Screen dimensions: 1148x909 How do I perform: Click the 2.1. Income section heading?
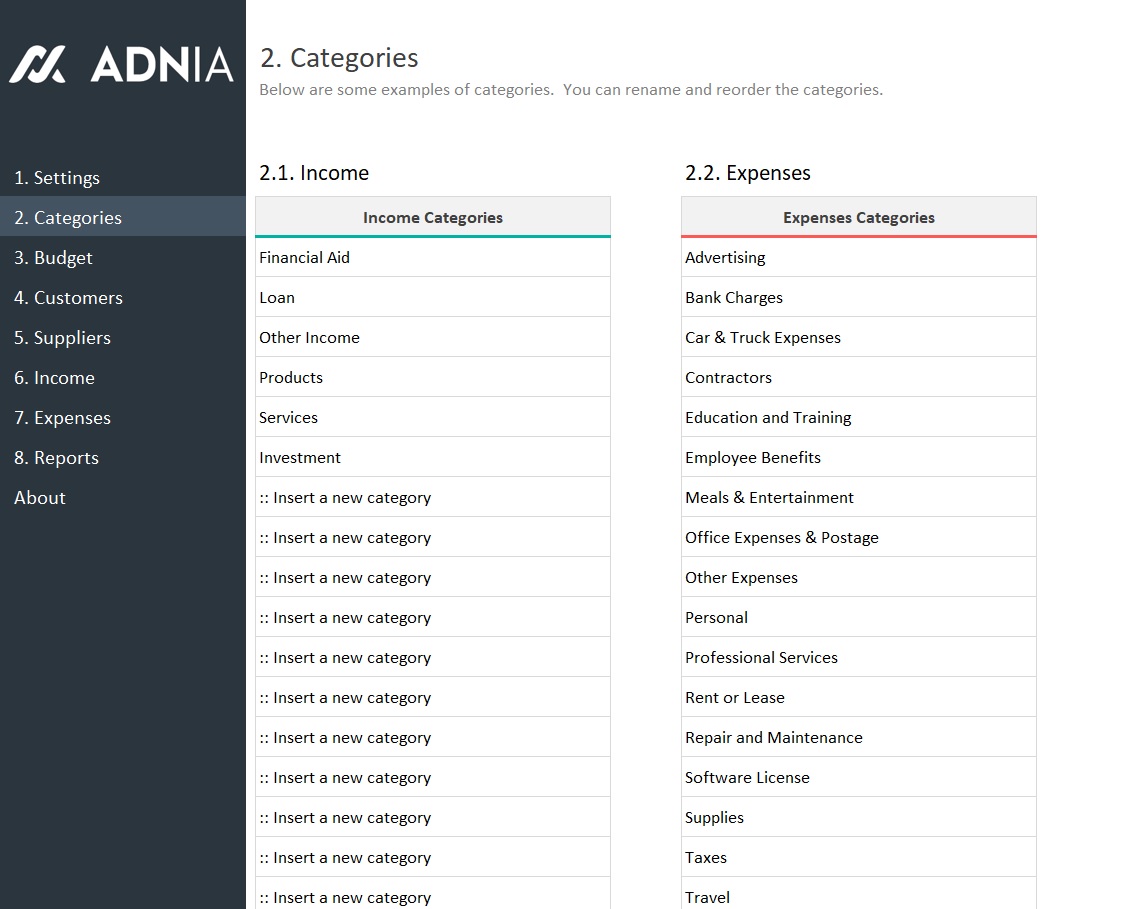pos(314,173)
